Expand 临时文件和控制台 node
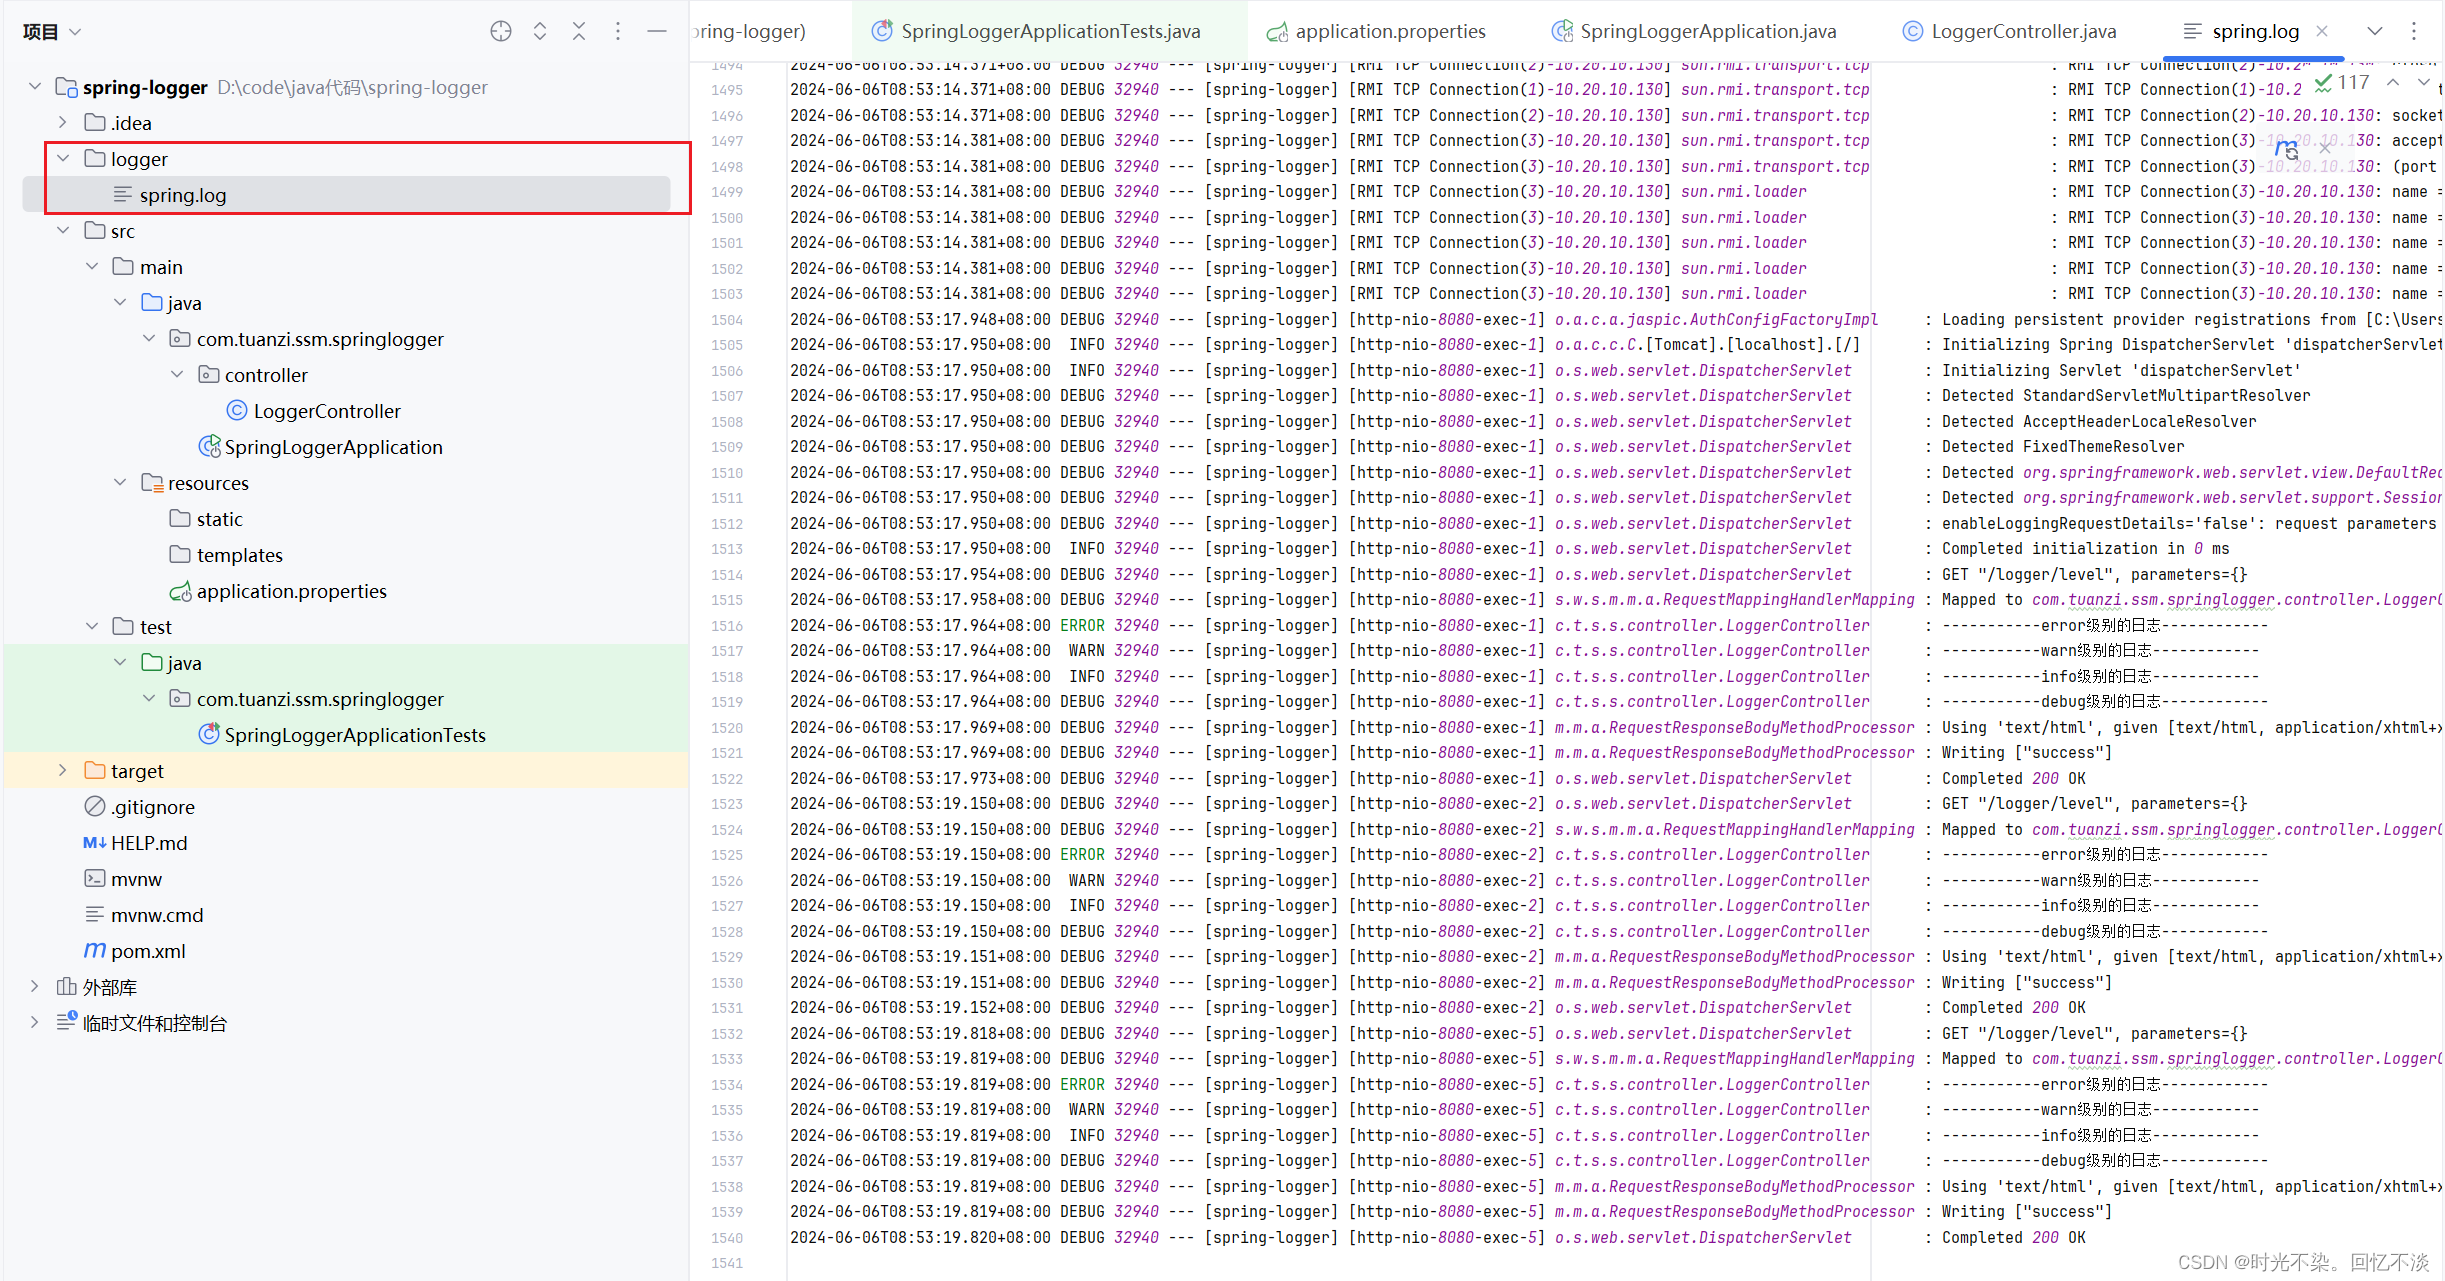 coord(35,1023)
